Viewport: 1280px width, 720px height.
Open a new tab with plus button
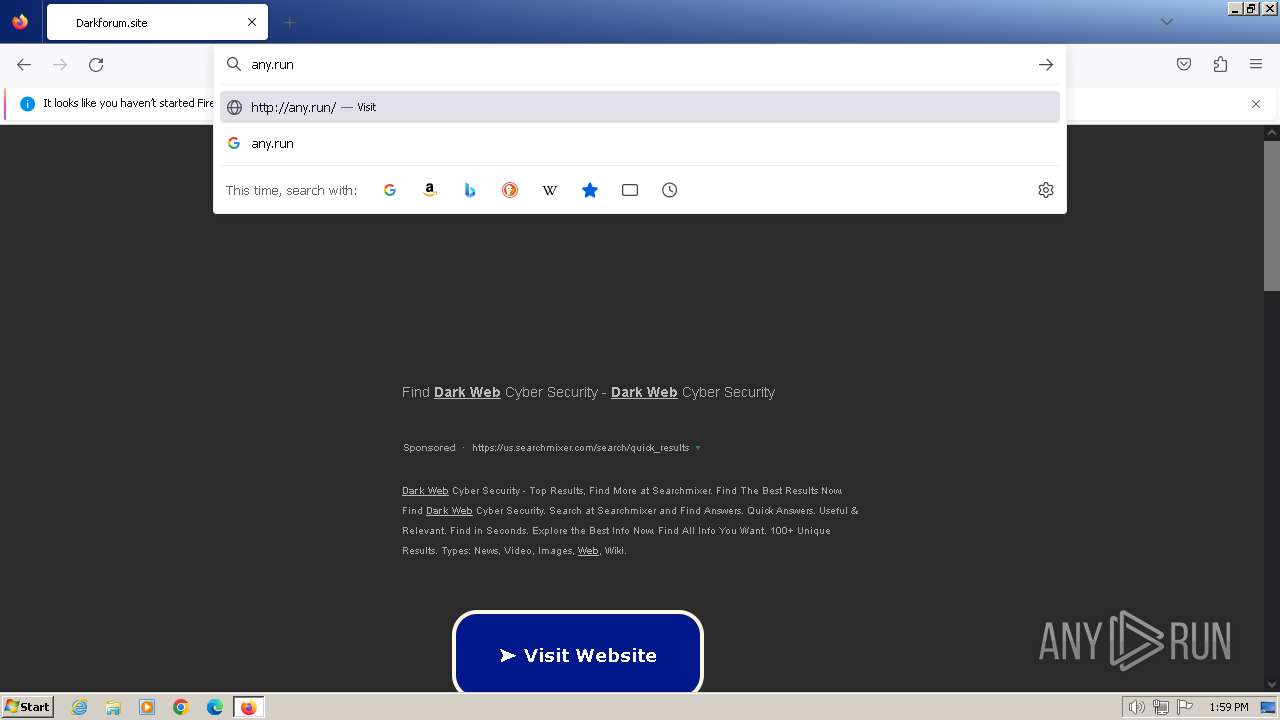pyautogui.click(x=289, y=22)
